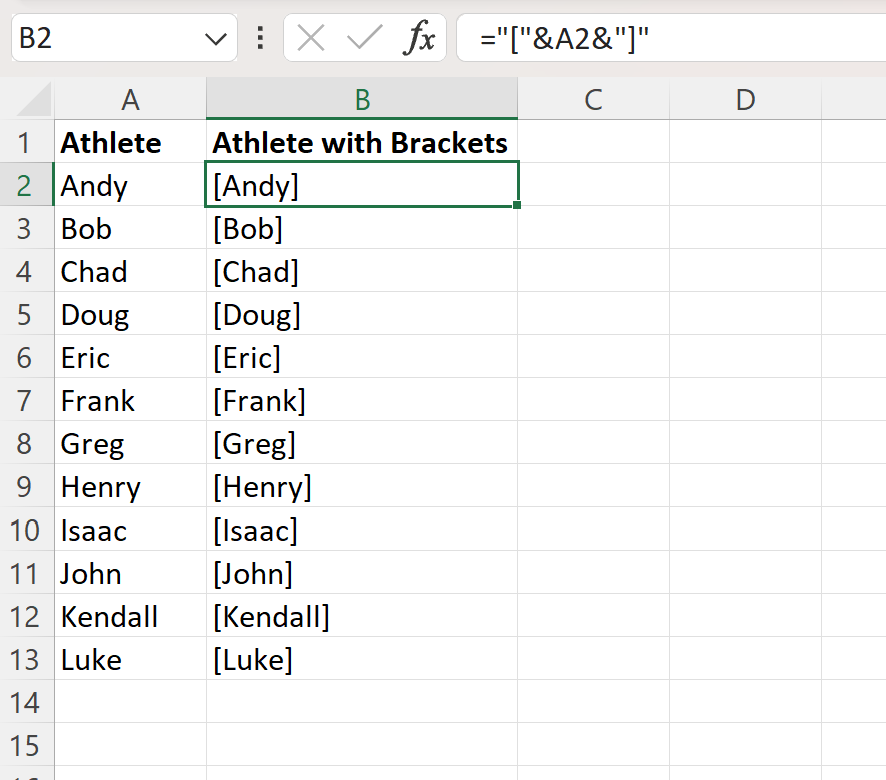Click the fill handle of cell B2

(517, 206)
